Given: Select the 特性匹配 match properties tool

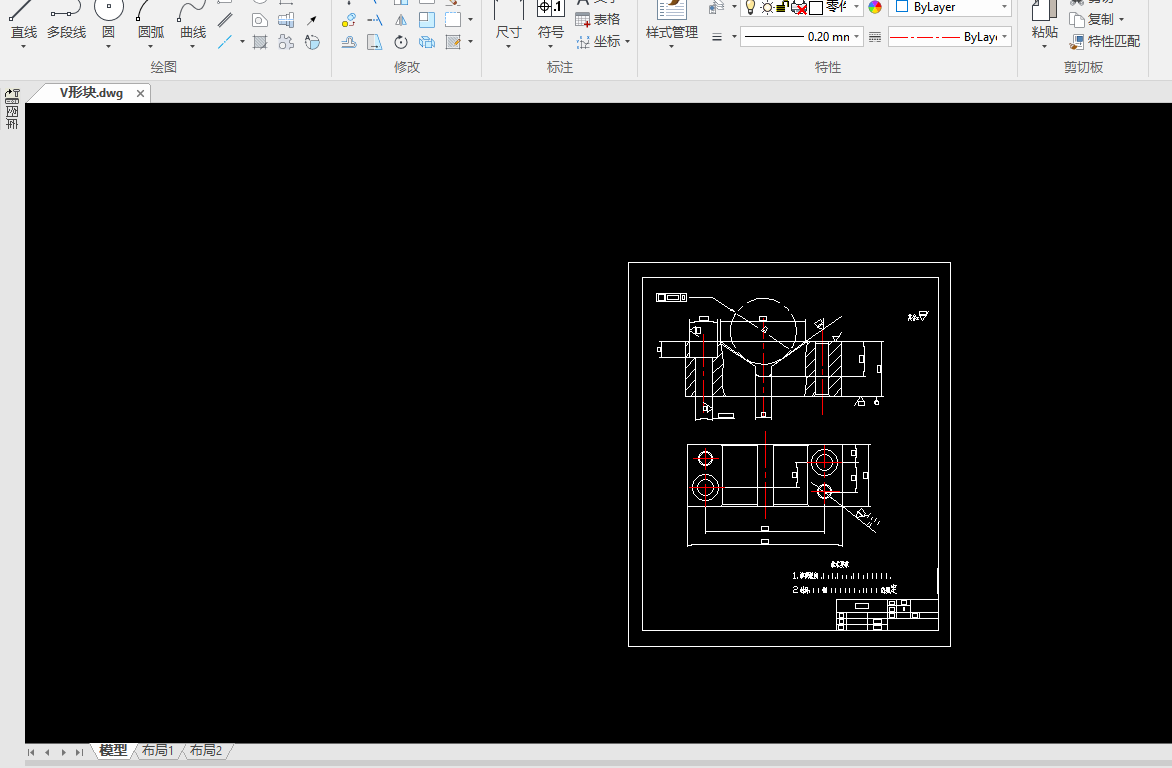Looking at the screenshot, I should (1105, 42).
